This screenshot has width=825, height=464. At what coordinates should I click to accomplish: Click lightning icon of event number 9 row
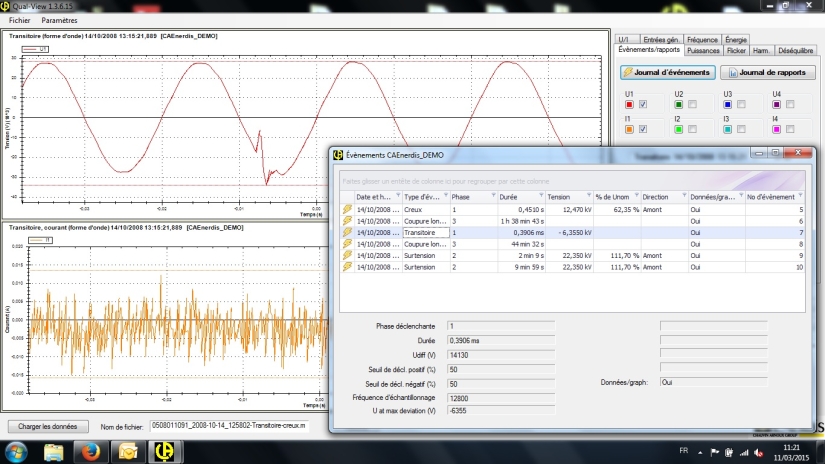point(347,256)
